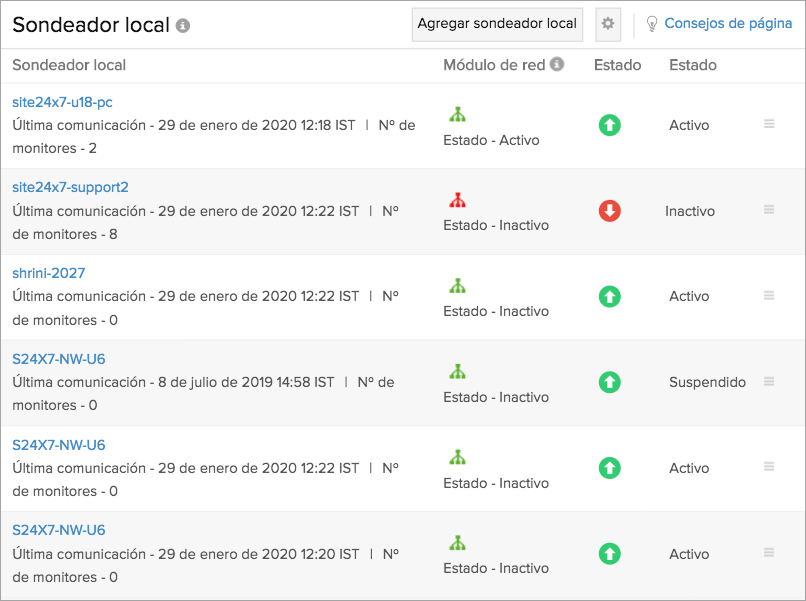The width and height of the screenshot is (806, 601).
Task: Click 'Estado - Inactivo' in S24X7-NW-U6 12:22 row
Action: (x=496, y=483)
